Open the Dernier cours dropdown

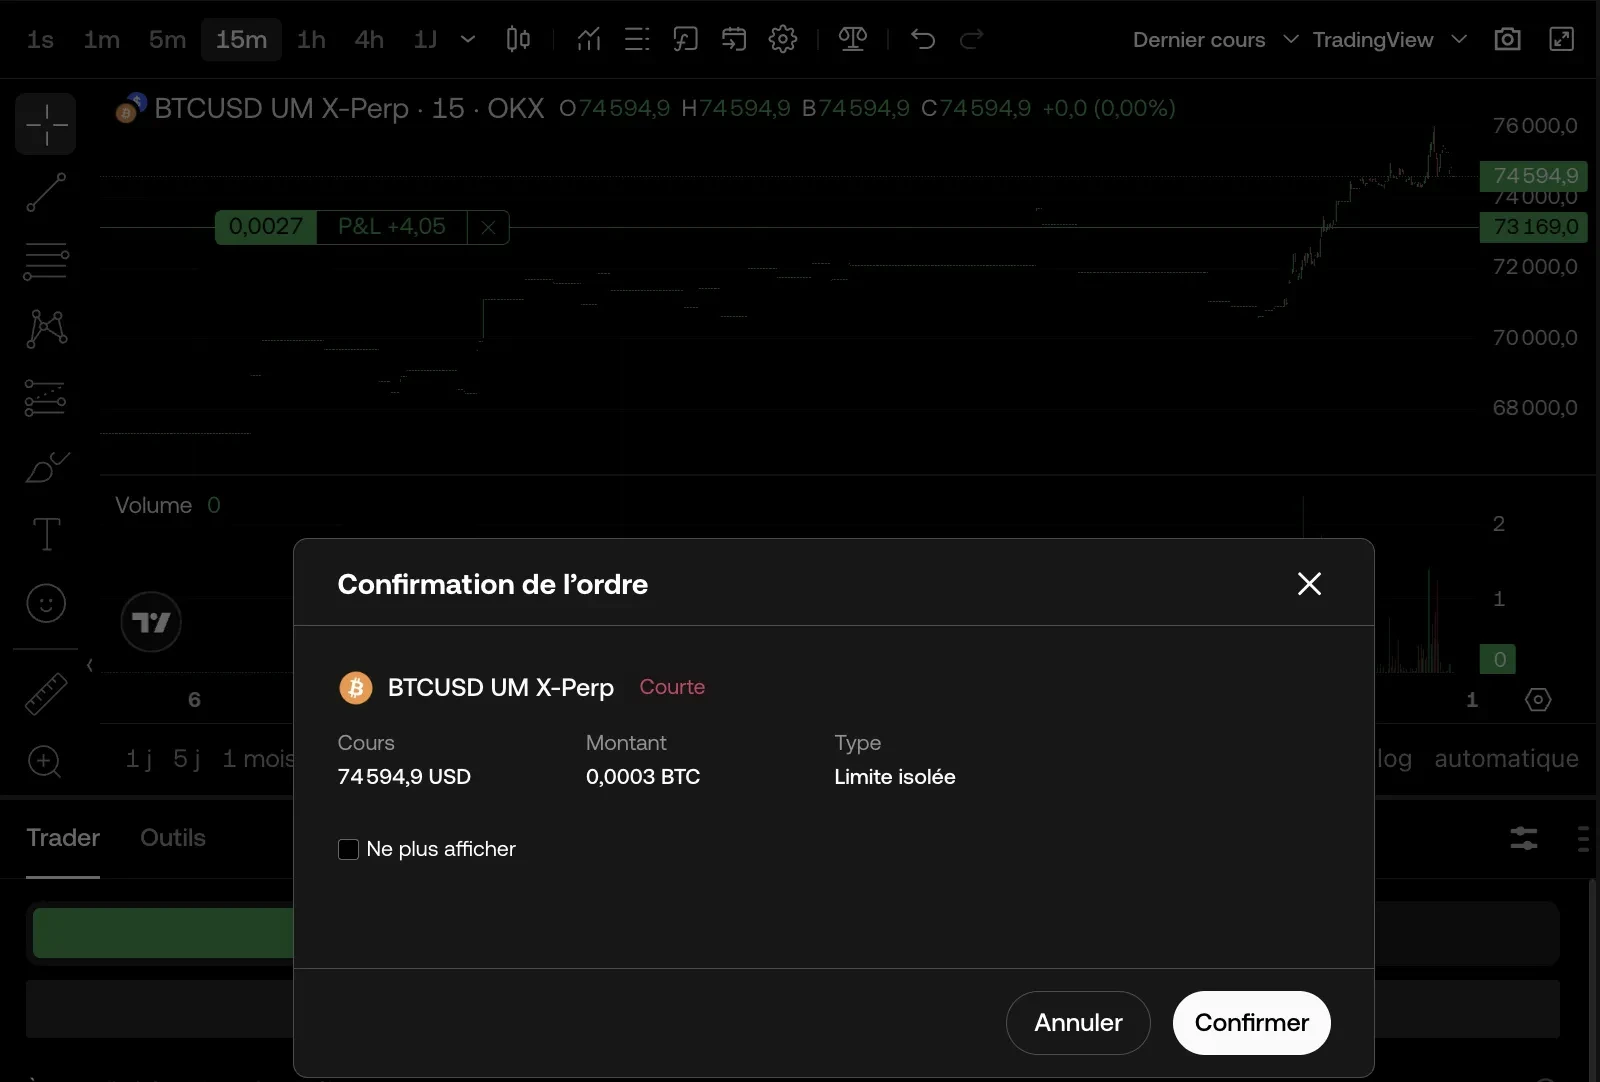tap(1214, 39)
